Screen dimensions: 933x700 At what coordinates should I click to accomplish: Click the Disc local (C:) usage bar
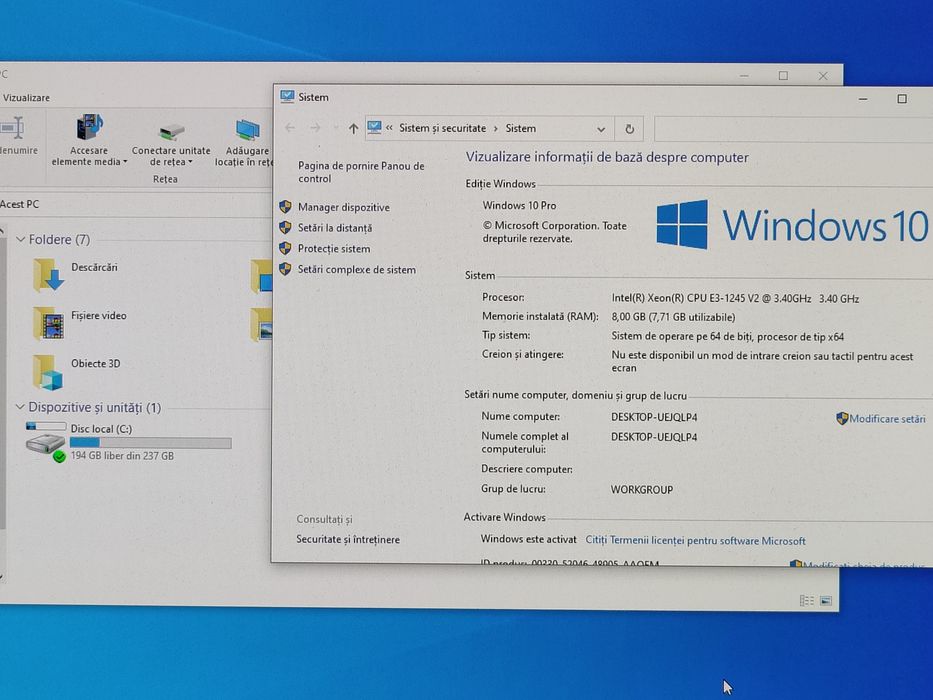(x=151, y=443)
